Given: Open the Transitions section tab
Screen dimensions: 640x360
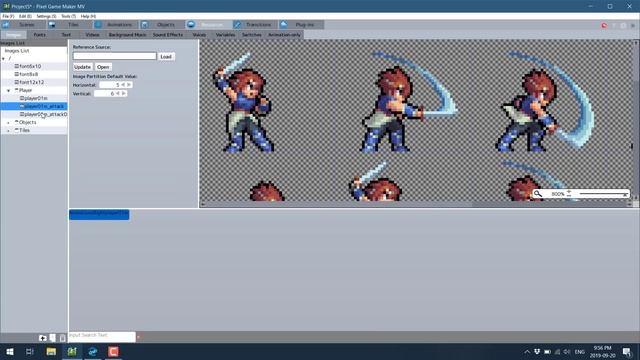Looking at the screenshot, I should pos(255,24).
